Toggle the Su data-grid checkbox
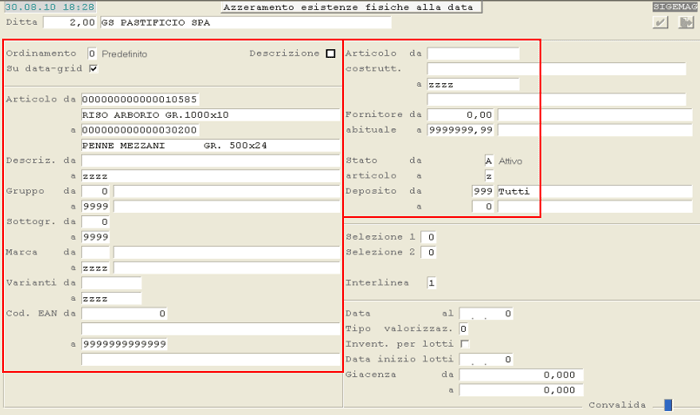700x415 pixels. coord(93,68)
